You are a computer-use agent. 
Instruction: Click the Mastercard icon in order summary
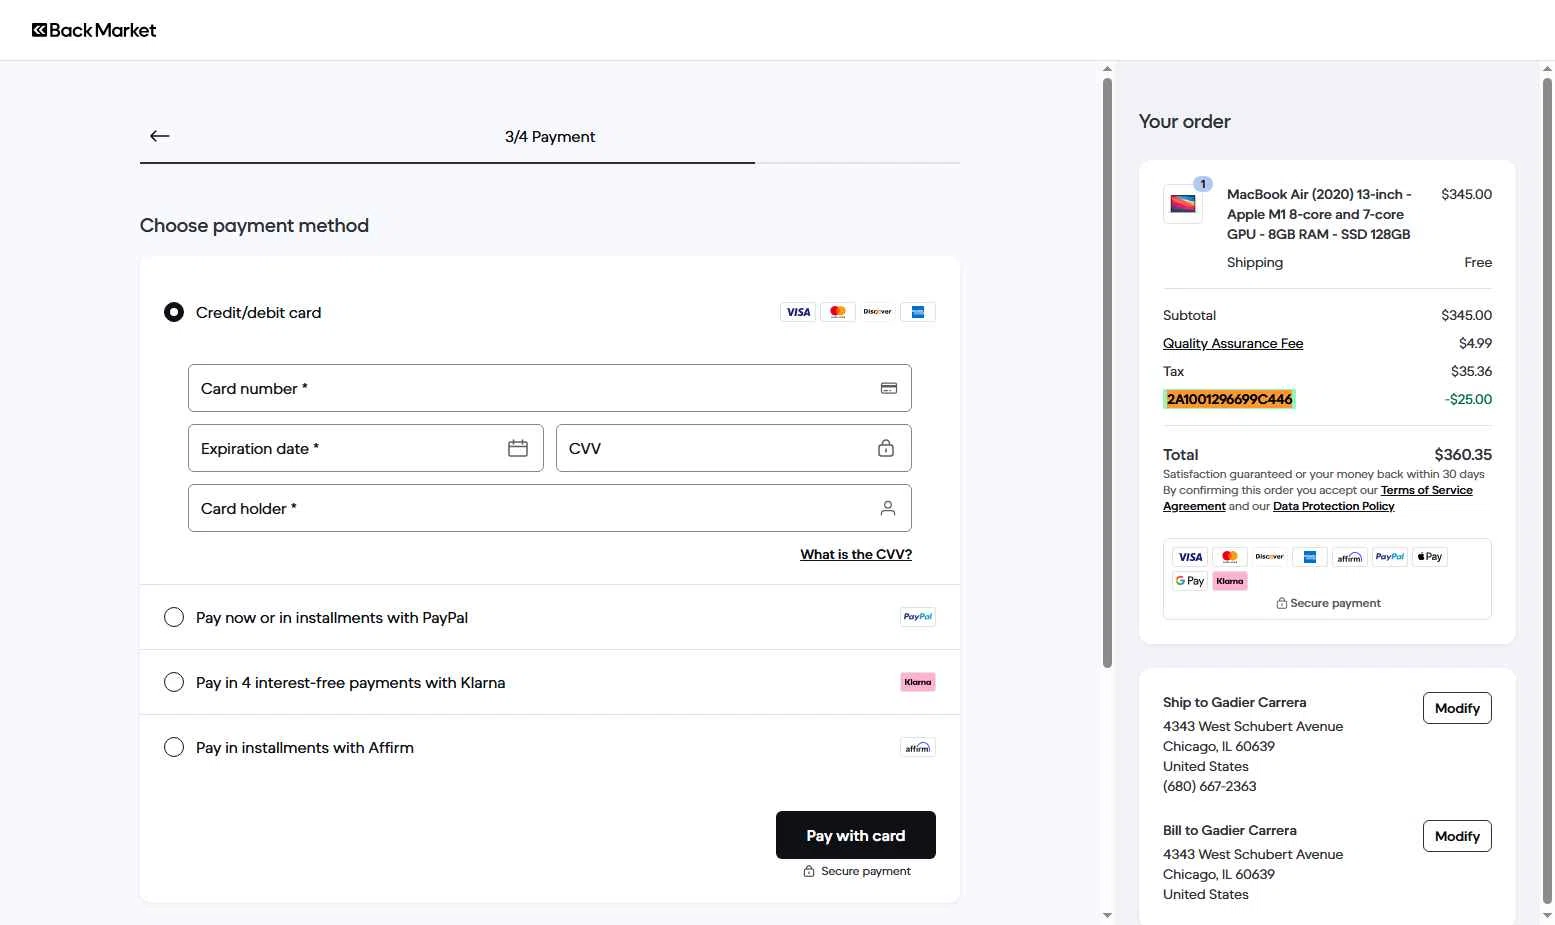pos(1230,557)
